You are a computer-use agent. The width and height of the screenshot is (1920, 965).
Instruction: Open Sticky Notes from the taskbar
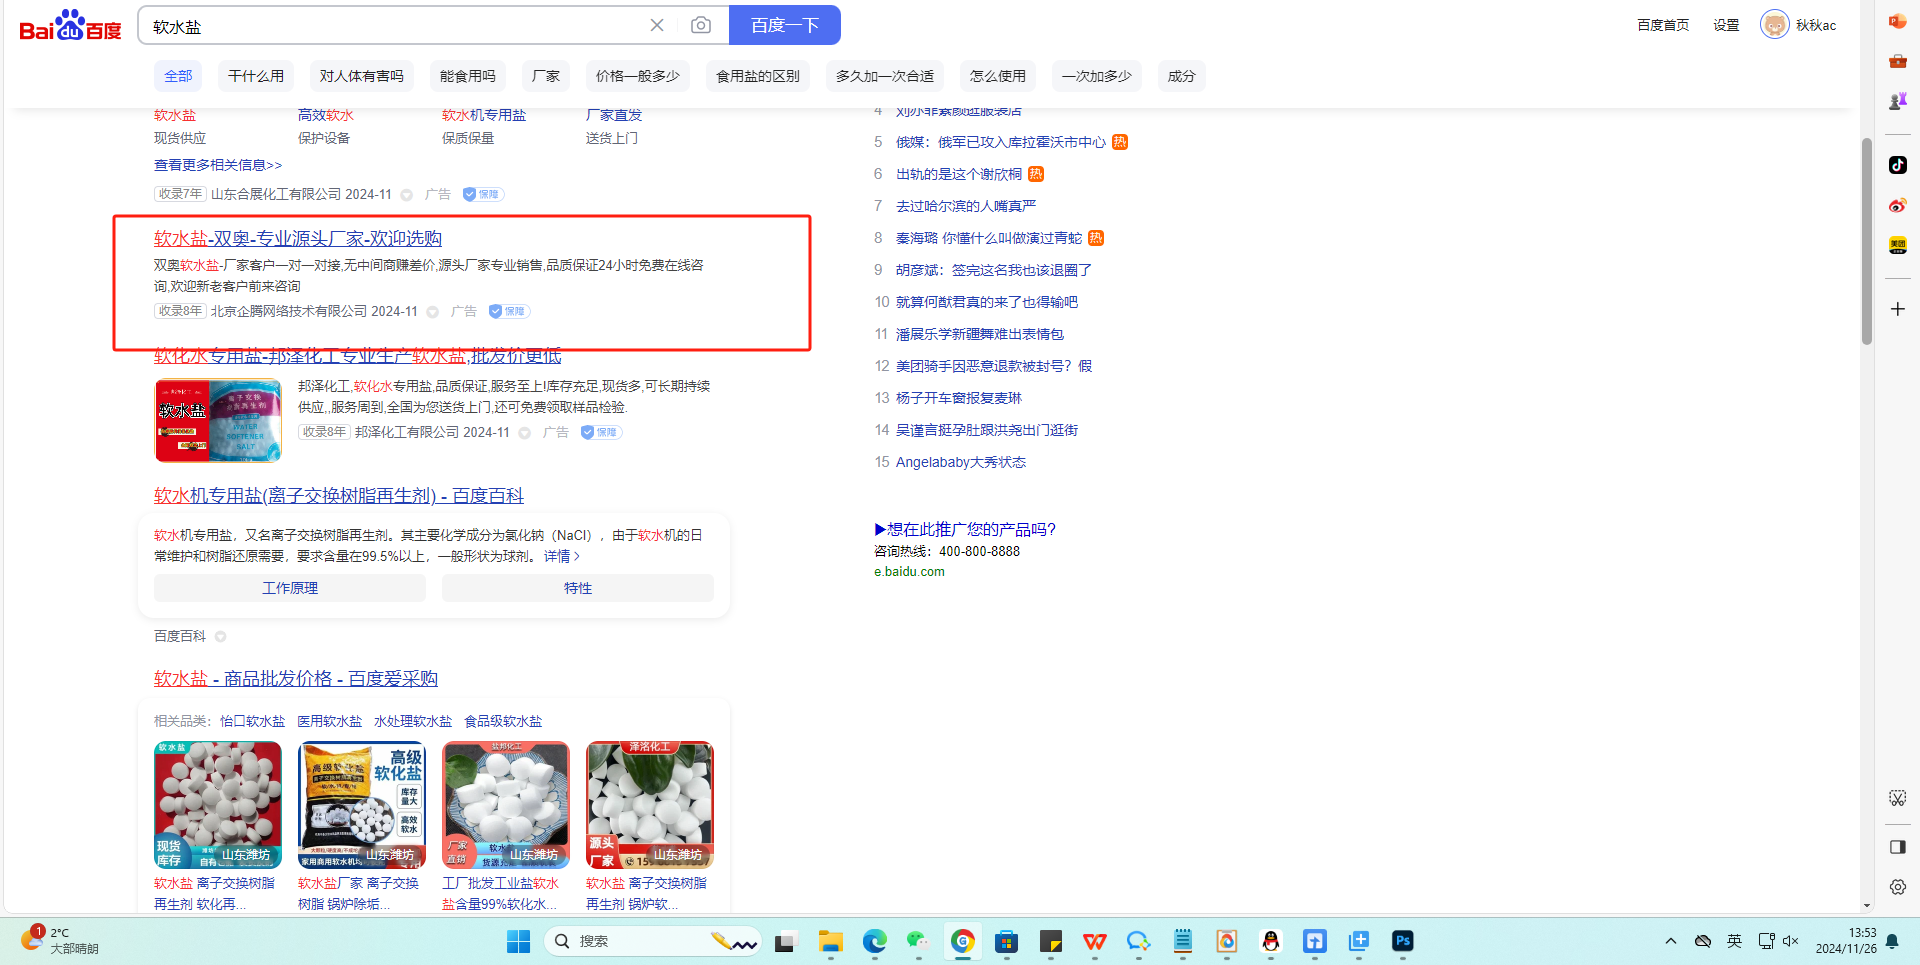click(x=1051, y=941)
